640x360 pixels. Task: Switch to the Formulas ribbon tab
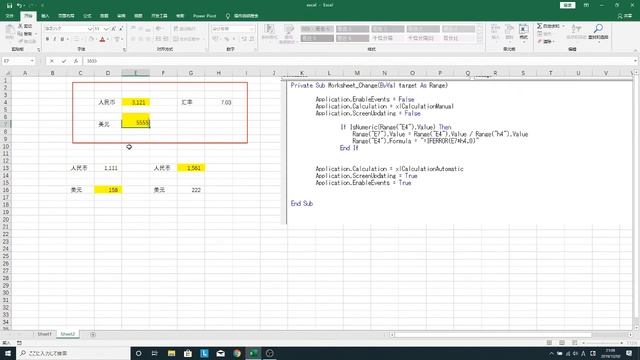[87, 16]
